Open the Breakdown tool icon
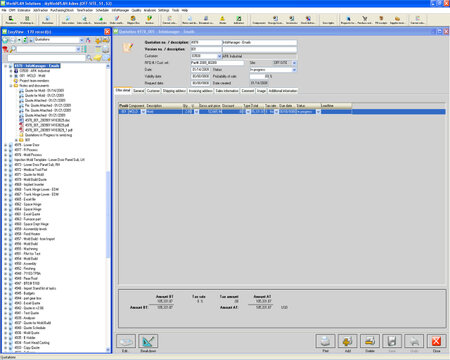Viewport: 450px width, 360px height. click(x=148, y=341)
